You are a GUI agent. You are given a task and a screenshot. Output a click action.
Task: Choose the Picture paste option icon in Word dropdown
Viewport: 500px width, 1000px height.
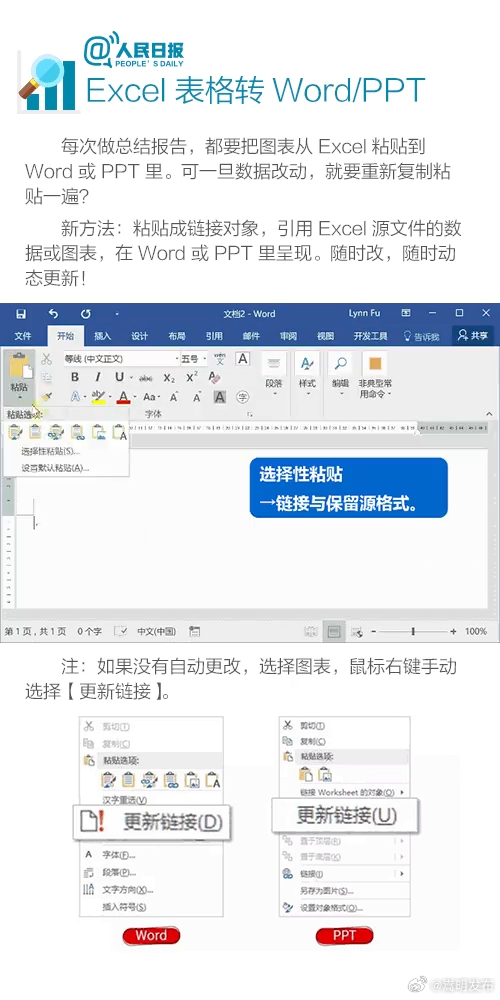point(99,432)
